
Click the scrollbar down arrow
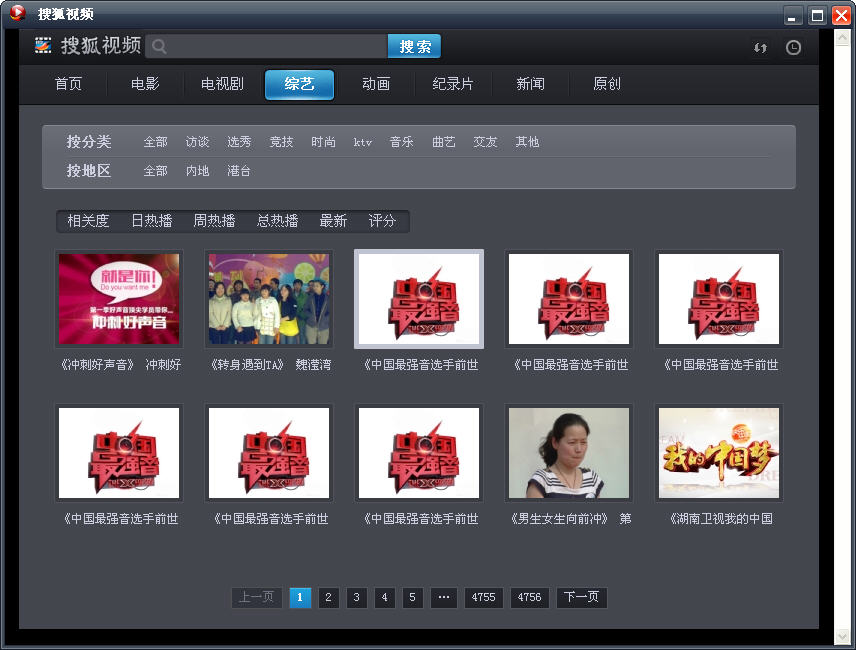pos(843,636)
